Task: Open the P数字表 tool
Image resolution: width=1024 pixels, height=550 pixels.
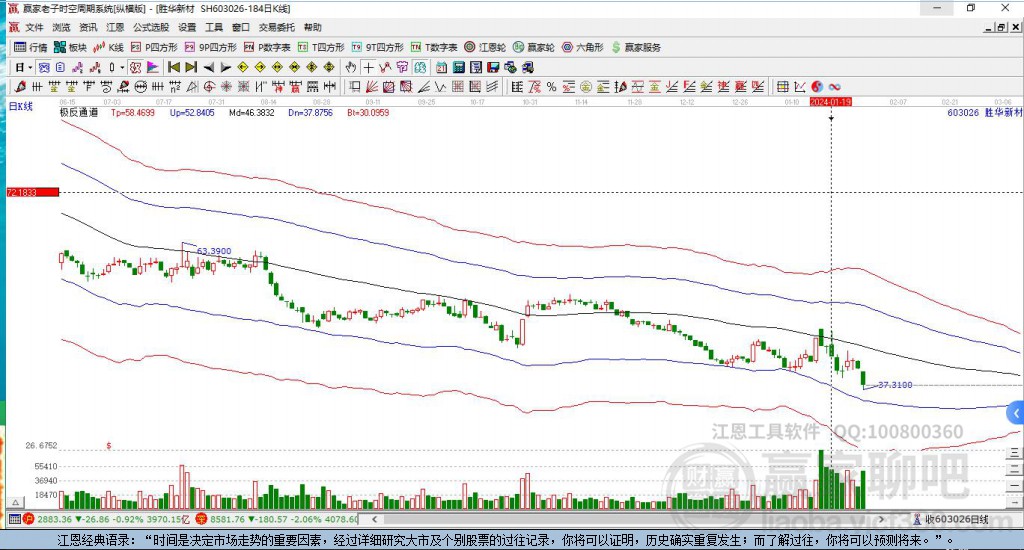Action: [267, 47]
